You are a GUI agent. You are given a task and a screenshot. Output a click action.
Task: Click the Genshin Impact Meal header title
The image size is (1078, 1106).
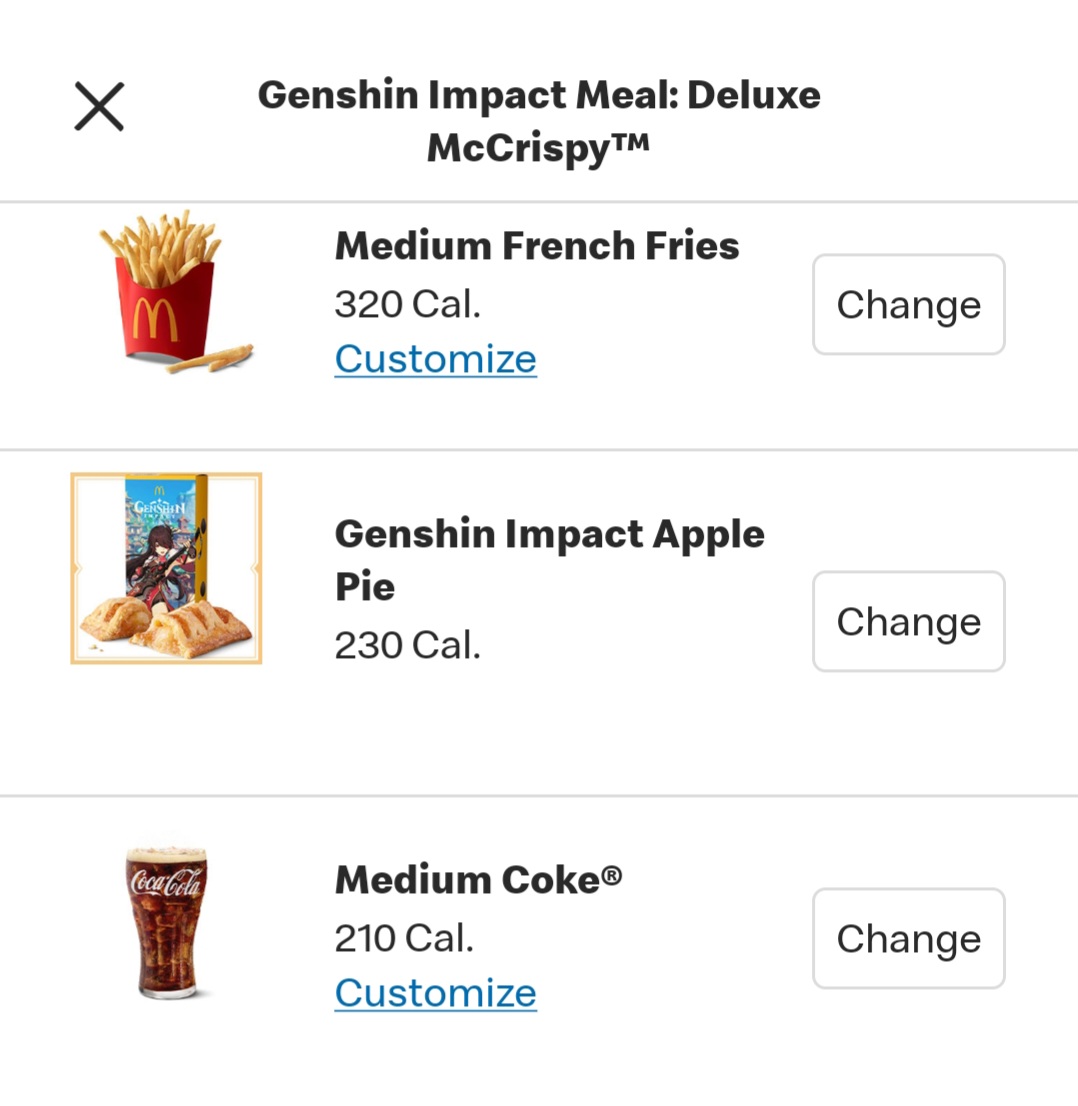point(539,121)
